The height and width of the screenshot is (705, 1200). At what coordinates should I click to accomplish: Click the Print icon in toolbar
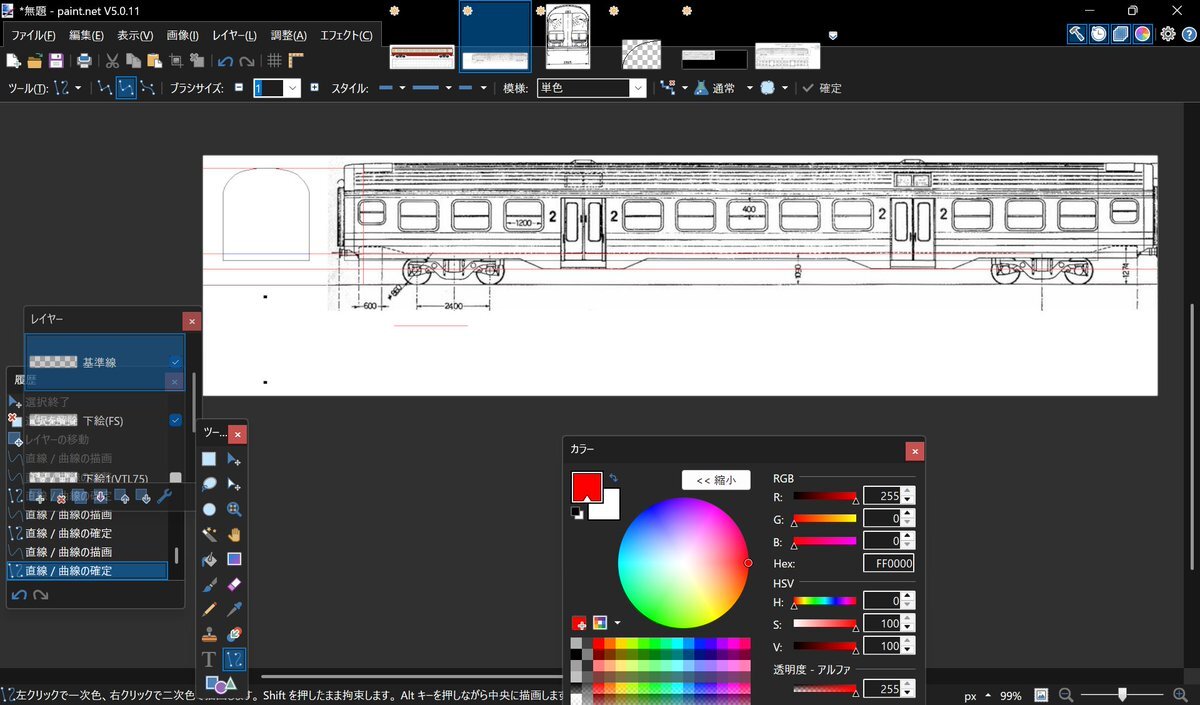tap(85, 61)
